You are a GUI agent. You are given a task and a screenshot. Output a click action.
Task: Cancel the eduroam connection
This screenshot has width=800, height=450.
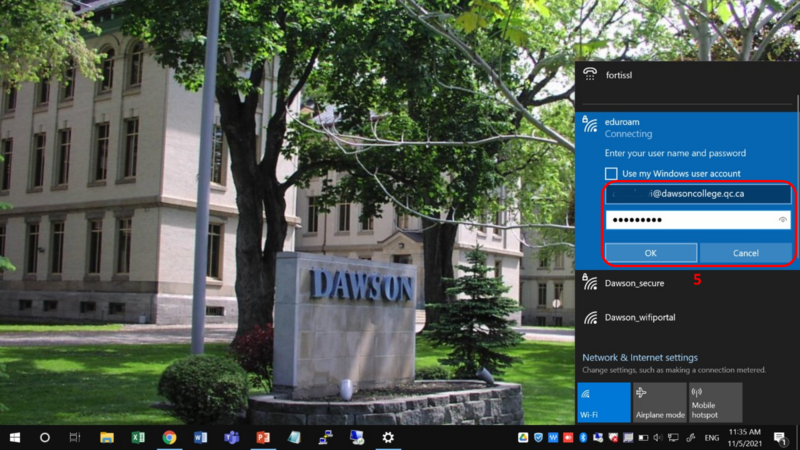[745, 253]
